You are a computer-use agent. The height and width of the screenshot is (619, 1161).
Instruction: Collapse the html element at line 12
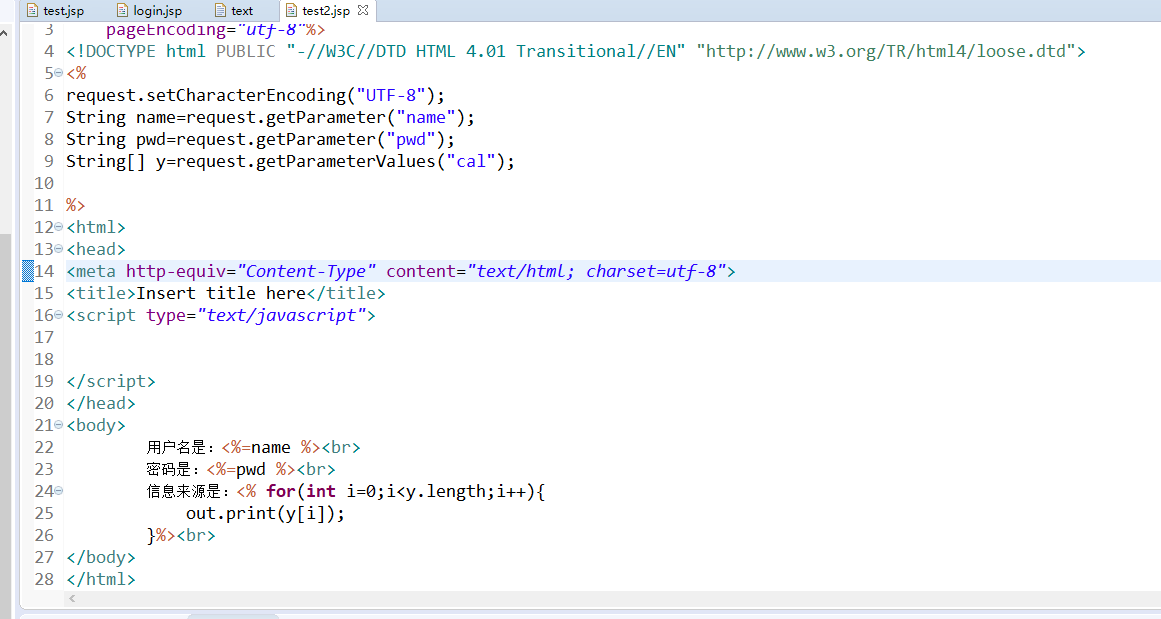coord(58,227)
